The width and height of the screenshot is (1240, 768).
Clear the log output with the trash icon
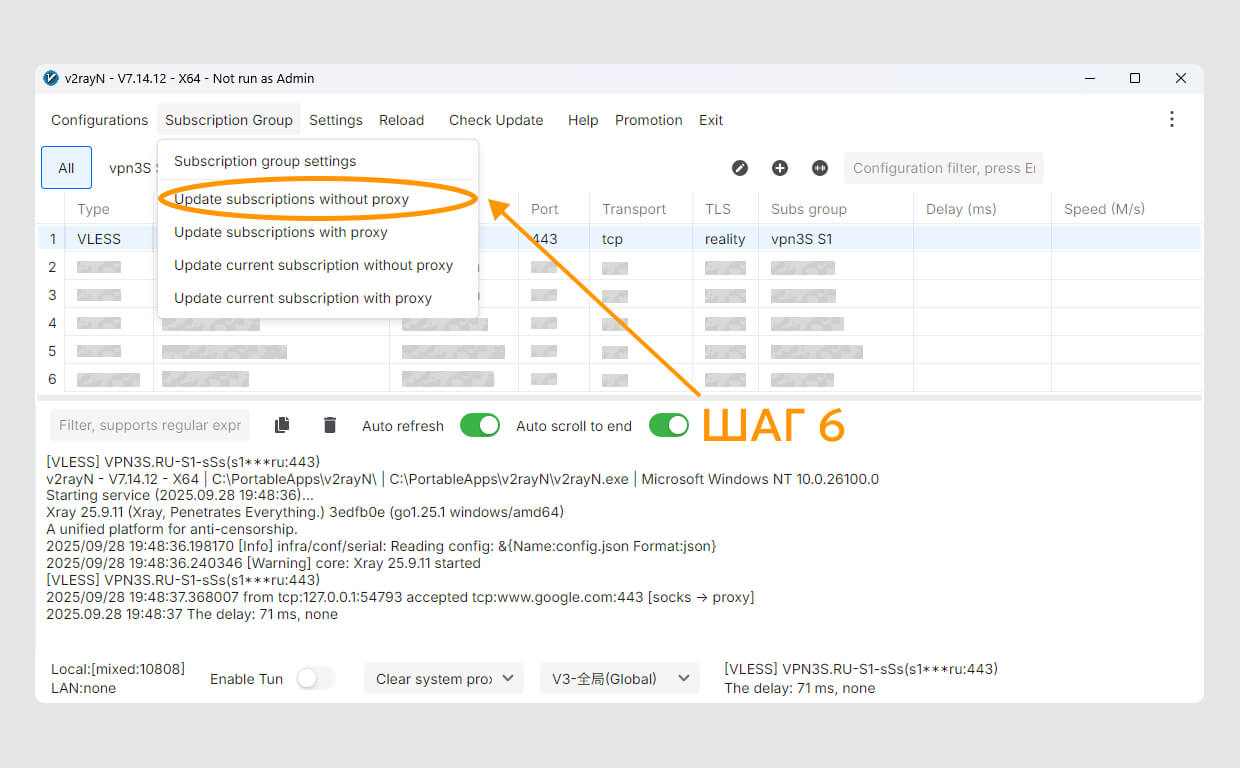tap(330, 425)
